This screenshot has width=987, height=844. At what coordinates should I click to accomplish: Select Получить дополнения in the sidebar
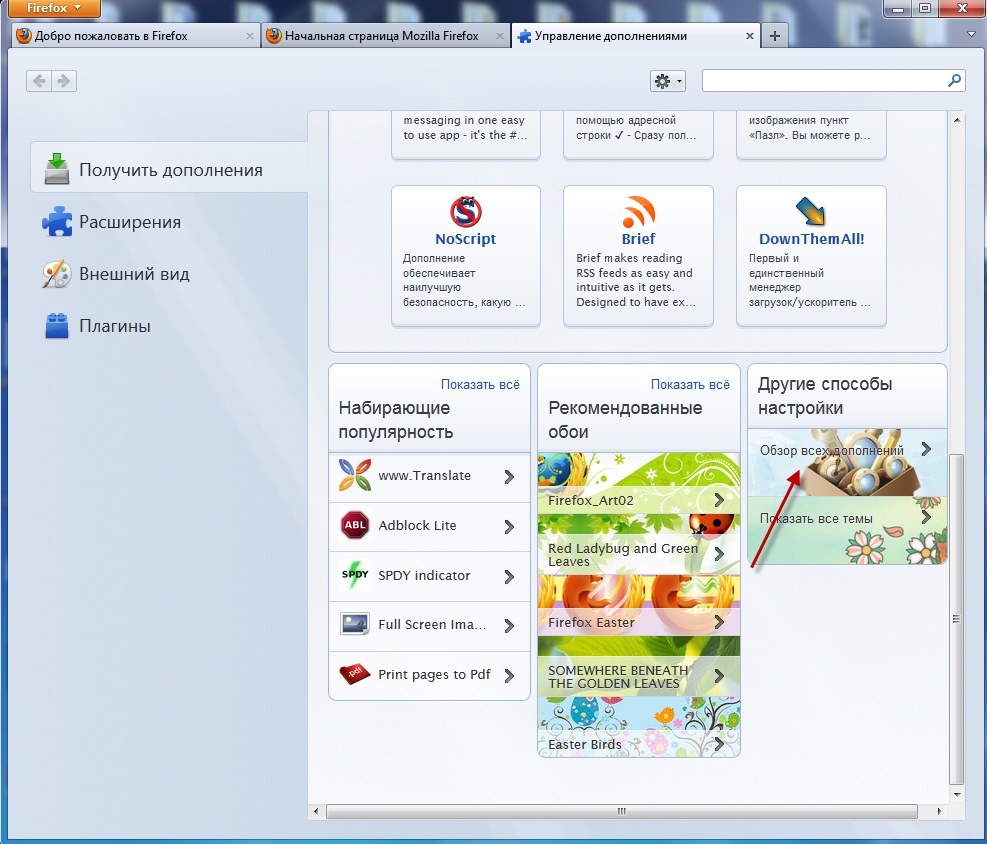[x=169, y=169]
